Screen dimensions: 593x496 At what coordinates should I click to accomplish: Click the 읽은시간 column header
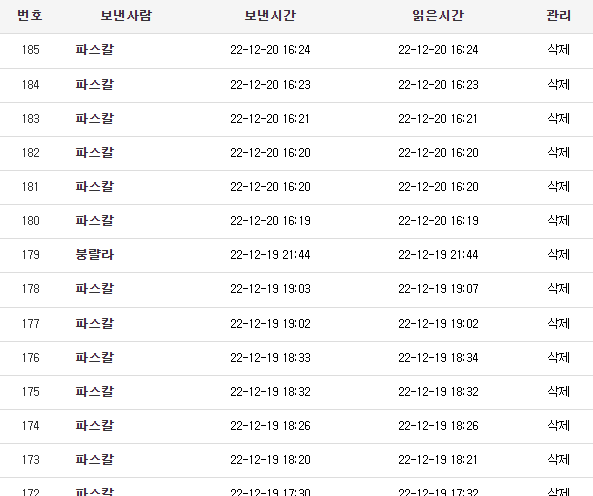[x=438, y=16]
